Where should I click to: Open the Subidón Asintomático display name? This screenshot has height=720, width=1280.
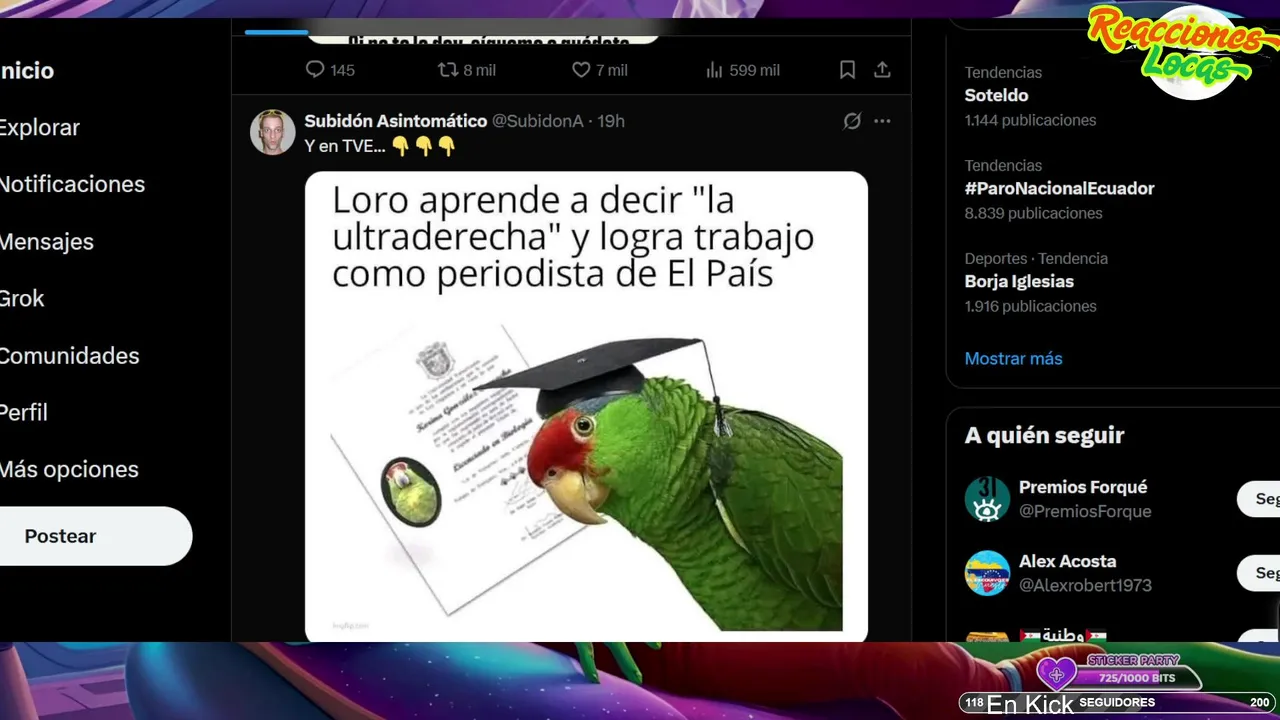pyautogui.click(x=396, y=121)
